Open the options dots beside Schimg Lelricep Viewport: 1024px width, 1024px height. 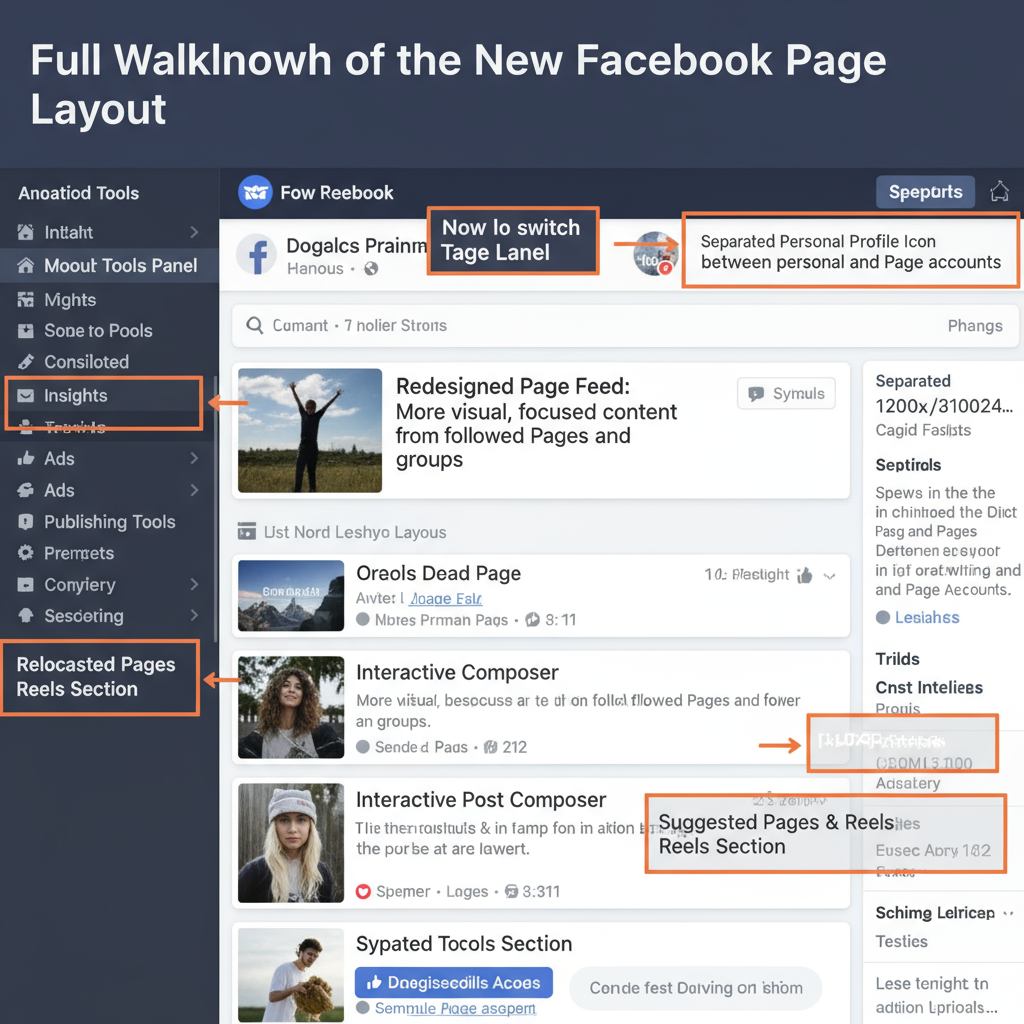tap(1008, 913)
